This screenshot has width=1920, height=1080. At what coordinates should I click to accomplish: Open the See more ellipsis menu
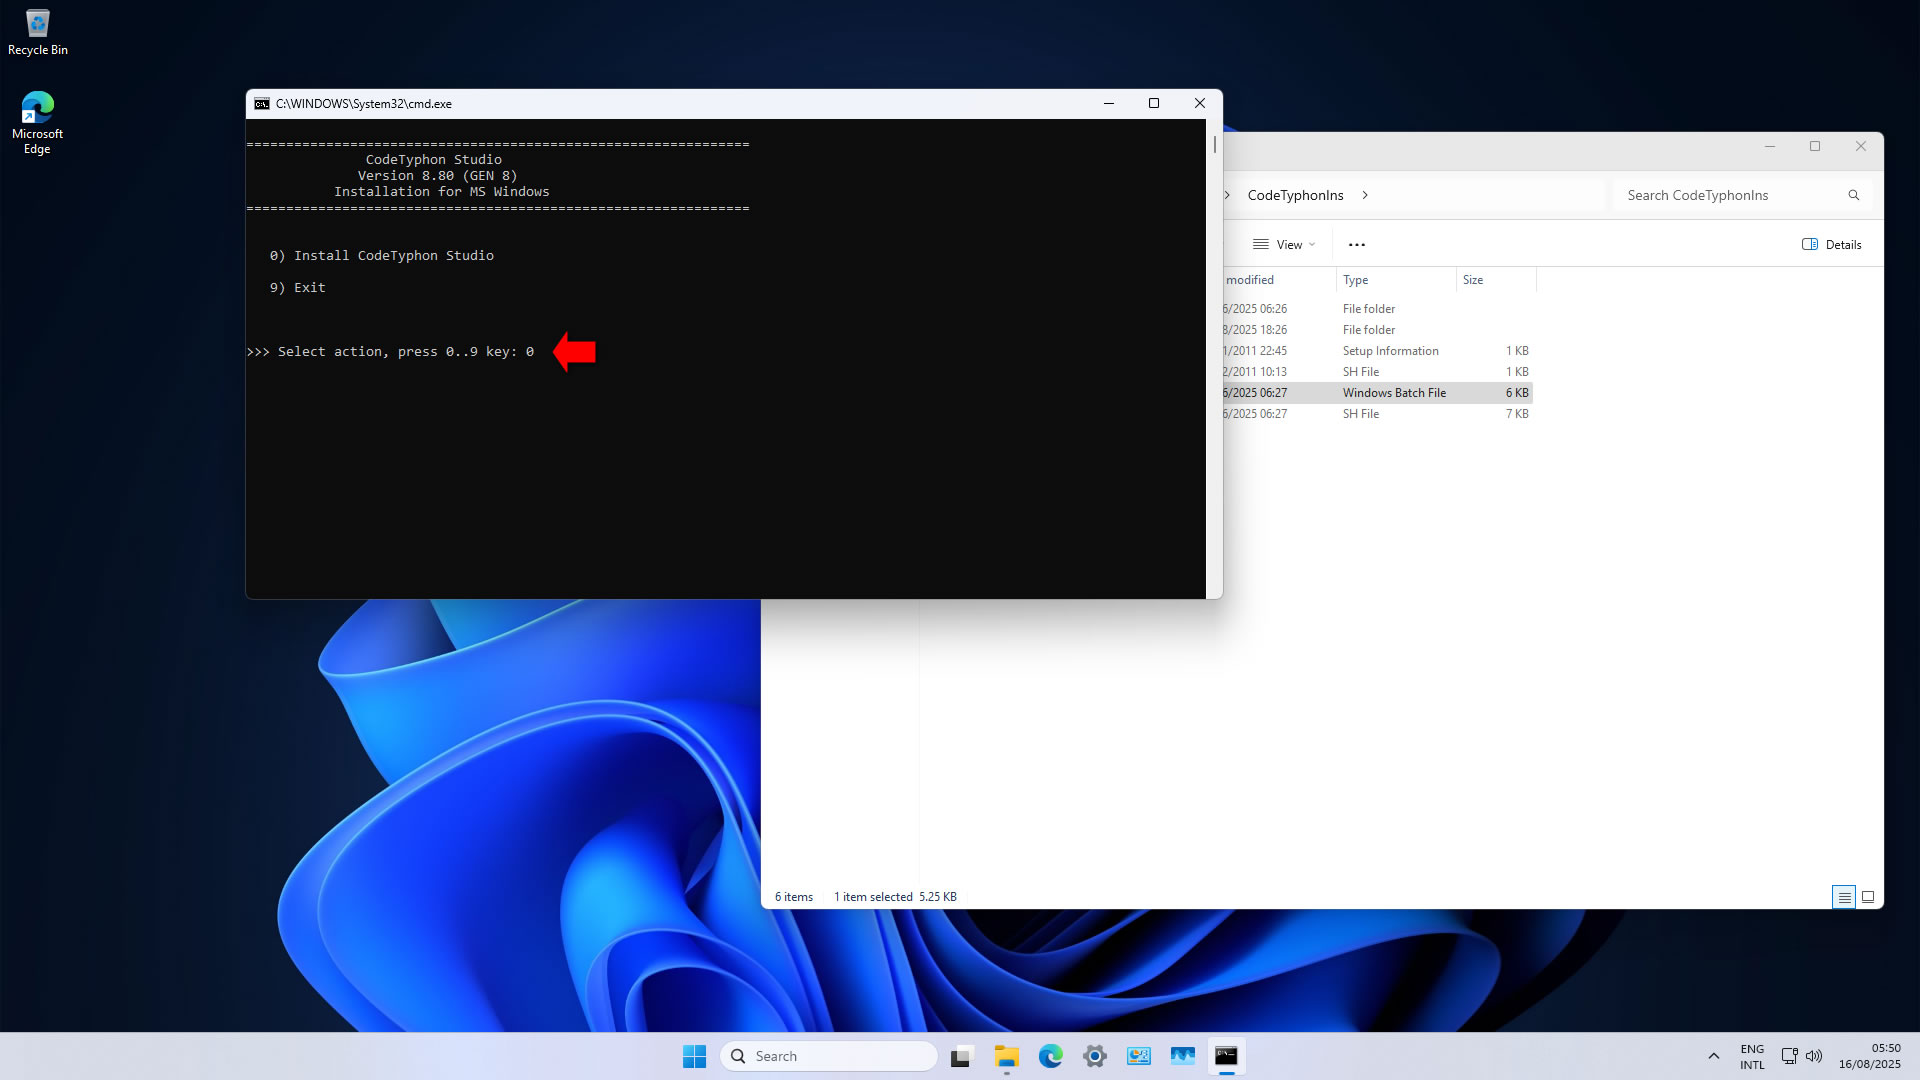pos(1356,244)
